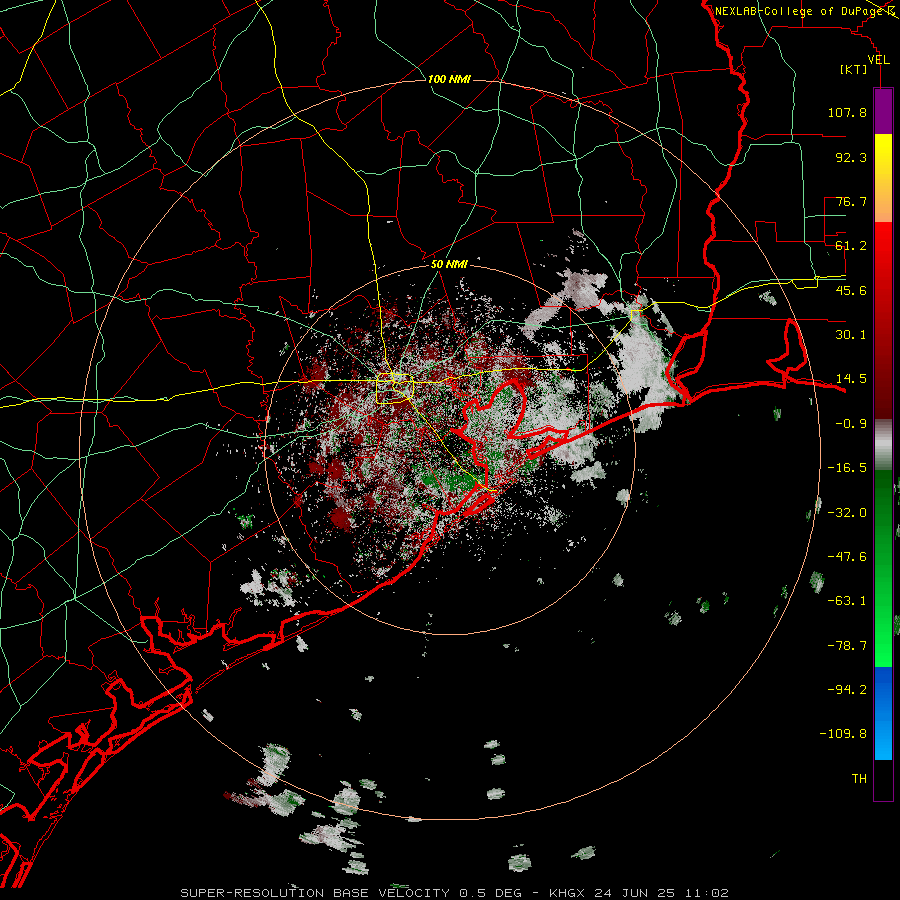Click the TH legend label
The width and height of the screenshot is (900, 900).
coord(859,779)
